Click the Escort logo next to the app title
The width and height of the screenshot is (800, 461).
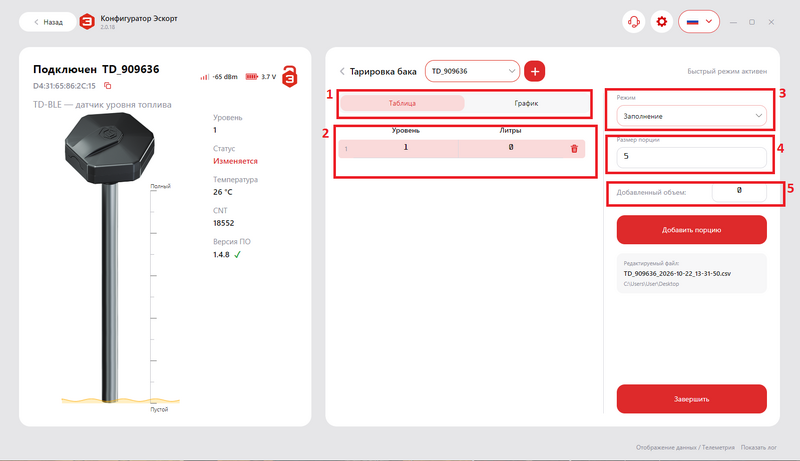click(x=87, y=22)
